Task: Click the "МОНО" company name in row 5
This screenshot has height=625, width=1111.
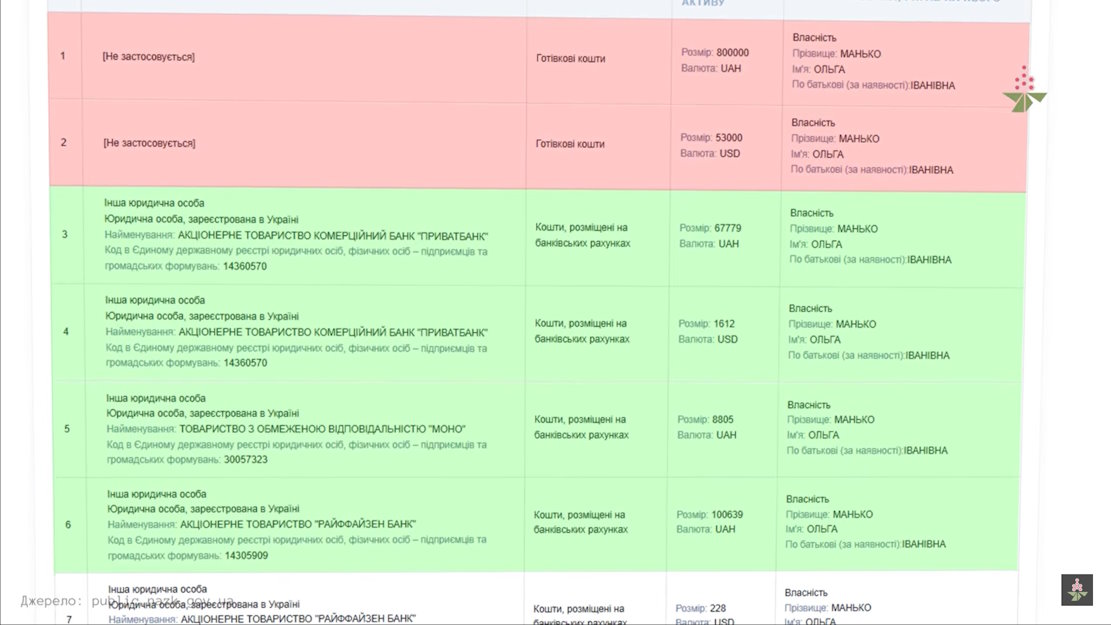Action: (323, 429)
